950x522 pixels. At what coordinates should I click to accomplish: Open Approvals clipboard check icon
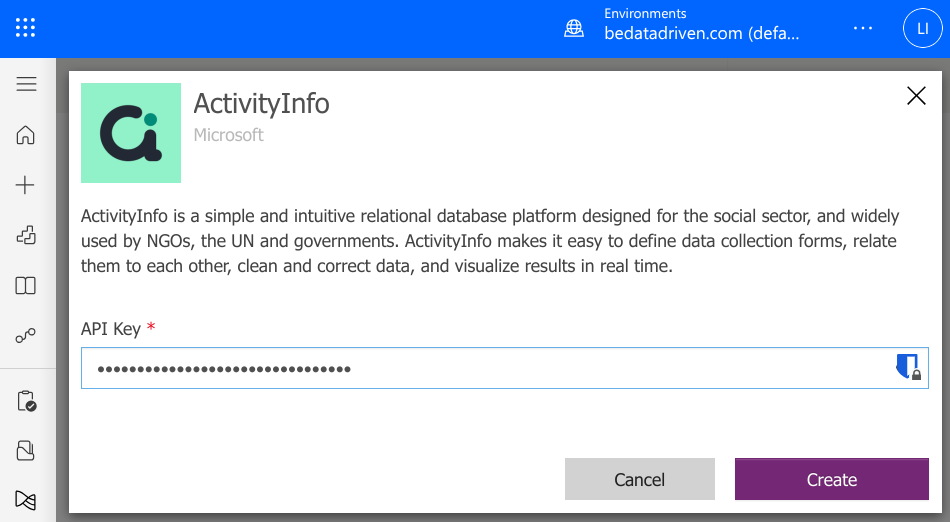click(x=26, y=401)
